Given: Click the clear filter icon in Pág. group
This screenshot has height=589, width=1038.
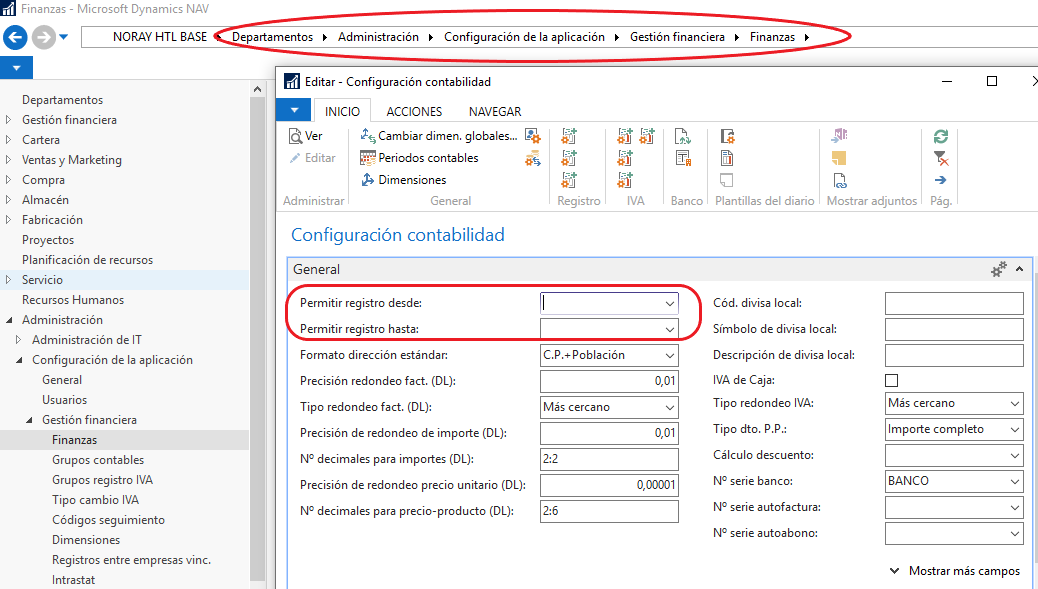Looking at the screenshot, I should 941,158.
